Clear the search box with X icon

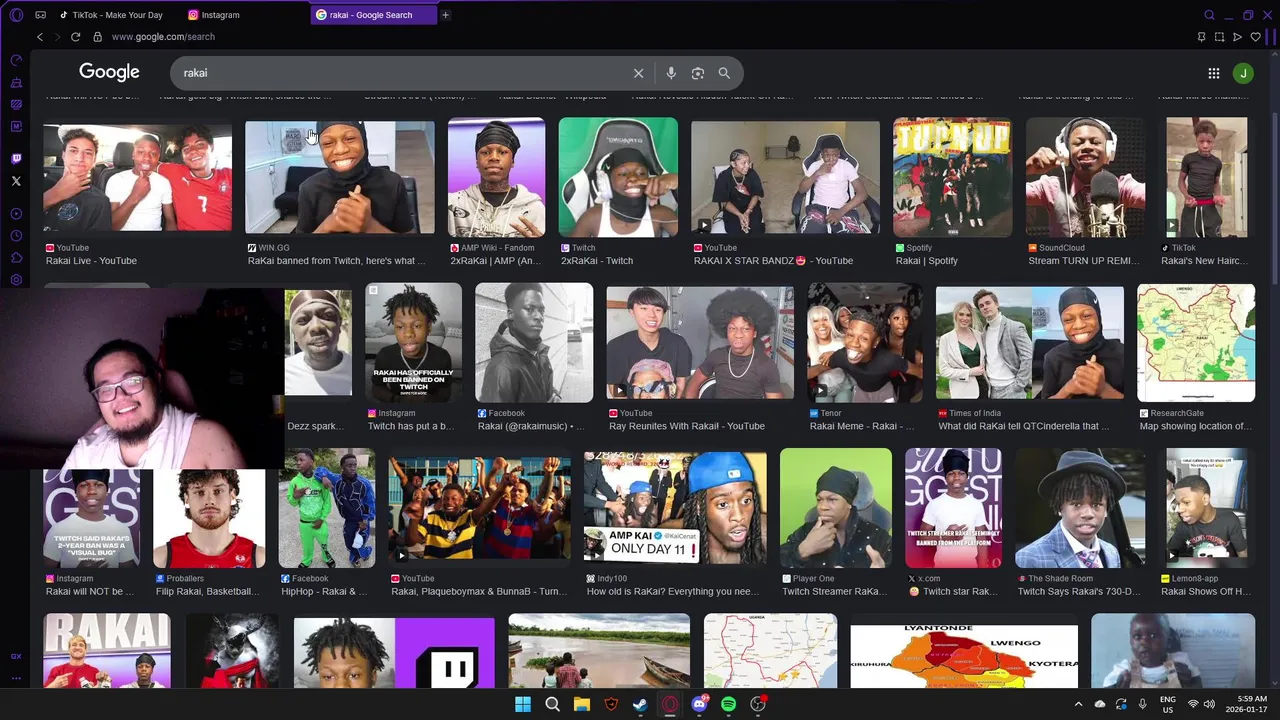point(638,73)
